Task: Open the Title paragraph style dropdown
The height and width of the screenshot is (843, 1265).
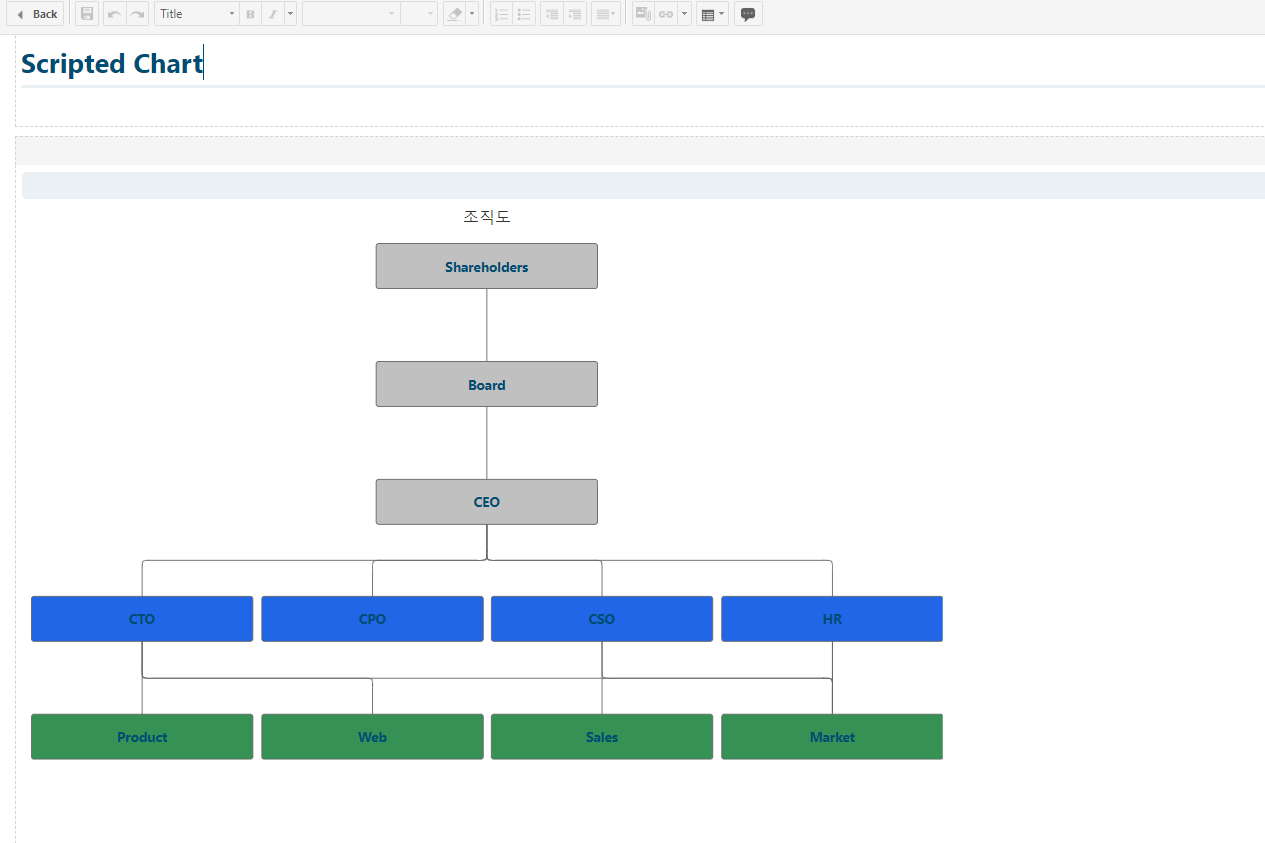Action: (196, 14)
